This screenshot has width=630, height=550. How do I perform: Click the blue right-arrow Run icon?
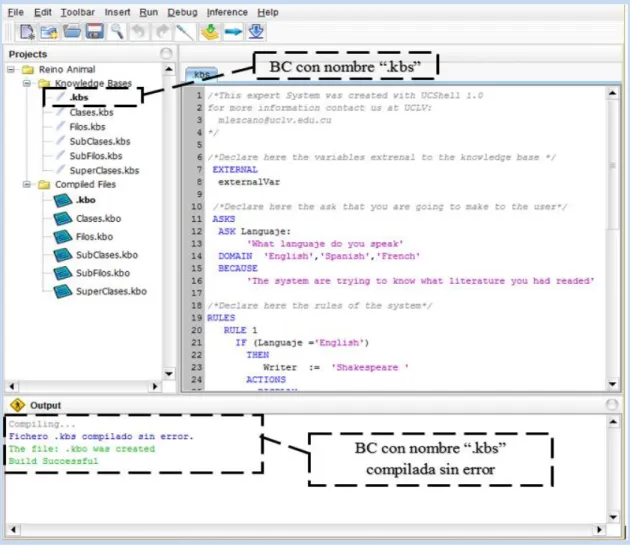(x=233, y=31)
